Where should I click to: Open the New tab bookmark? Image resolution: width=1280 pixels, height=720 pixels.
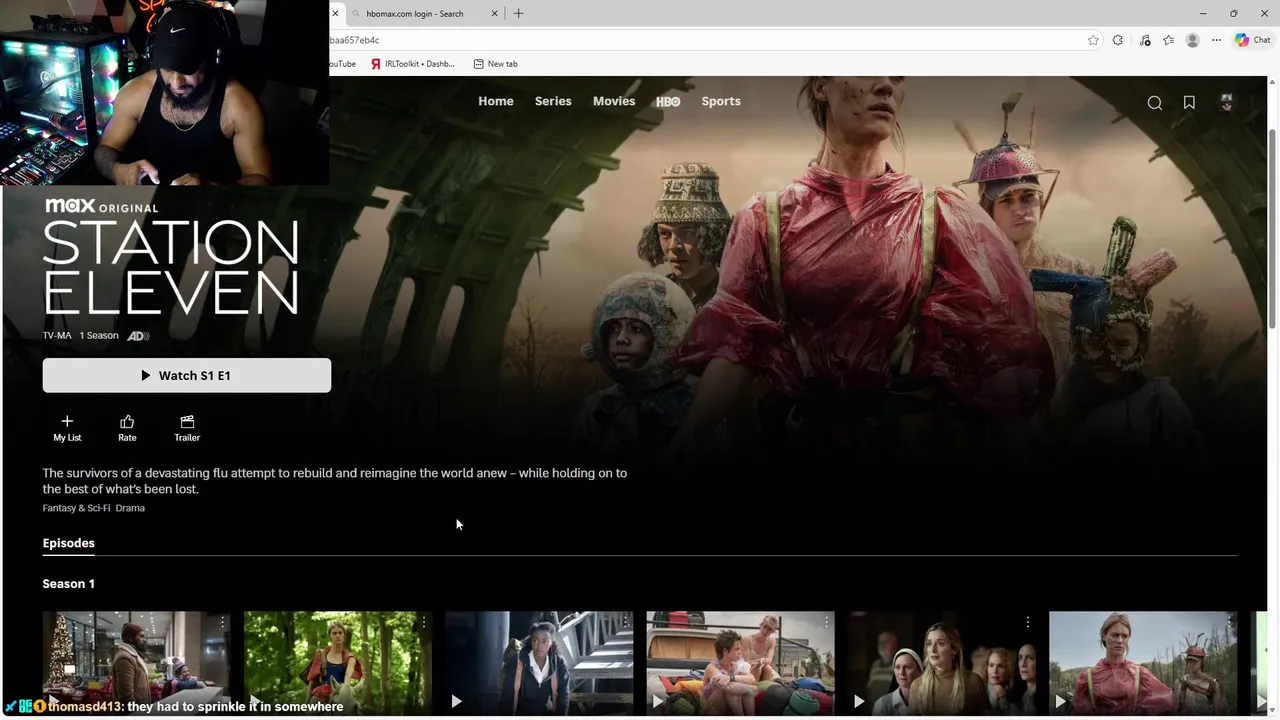coord(495,64)
